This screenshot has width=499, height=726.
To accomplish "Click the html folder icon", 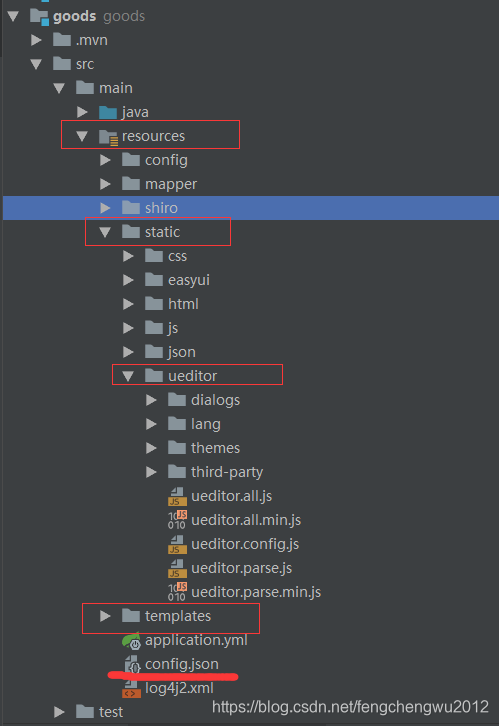I will point(154,304).
